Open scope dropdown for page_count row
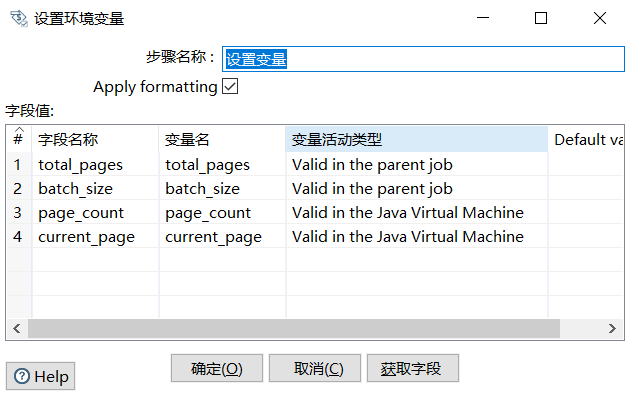The height and width of the screenshot is (396, 630). (x=417, y=212)
